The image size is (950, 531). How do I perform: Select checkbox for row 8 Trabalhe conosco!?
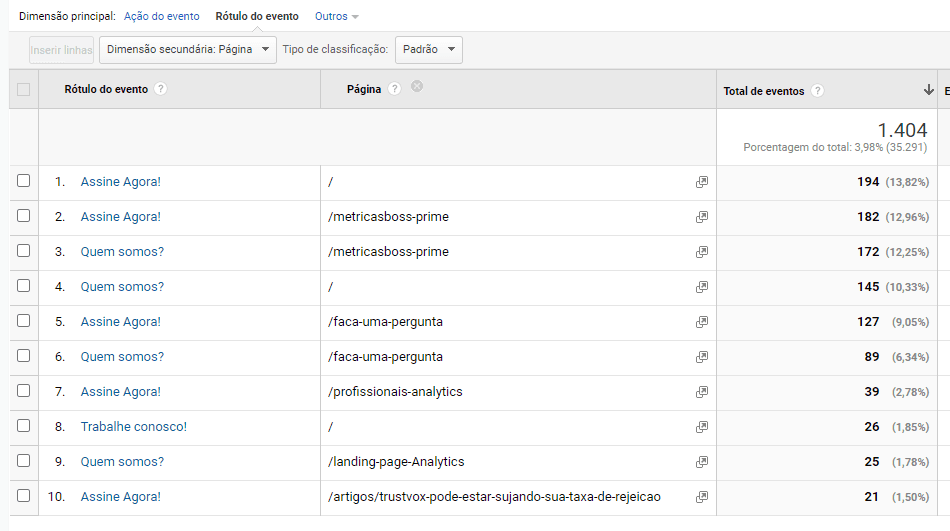click(24, 426)
